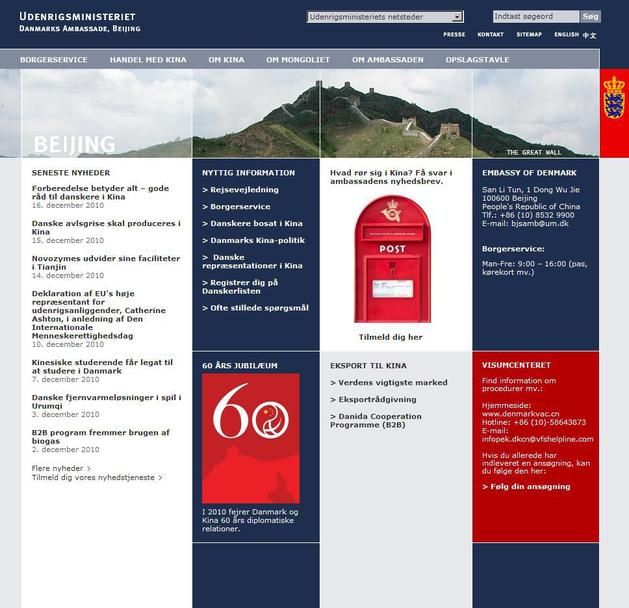Click Udenrigsministeriet site title logo
Screen dimensions: 629x608
[77, 16]
